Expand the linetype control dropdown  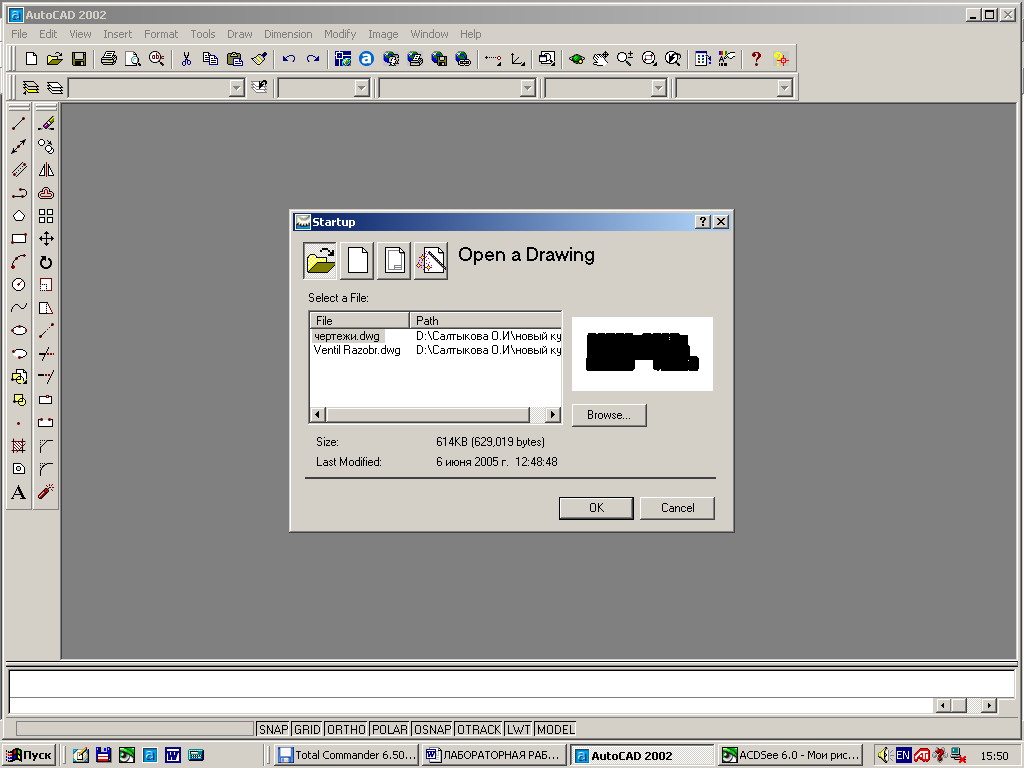click(528, 88)
